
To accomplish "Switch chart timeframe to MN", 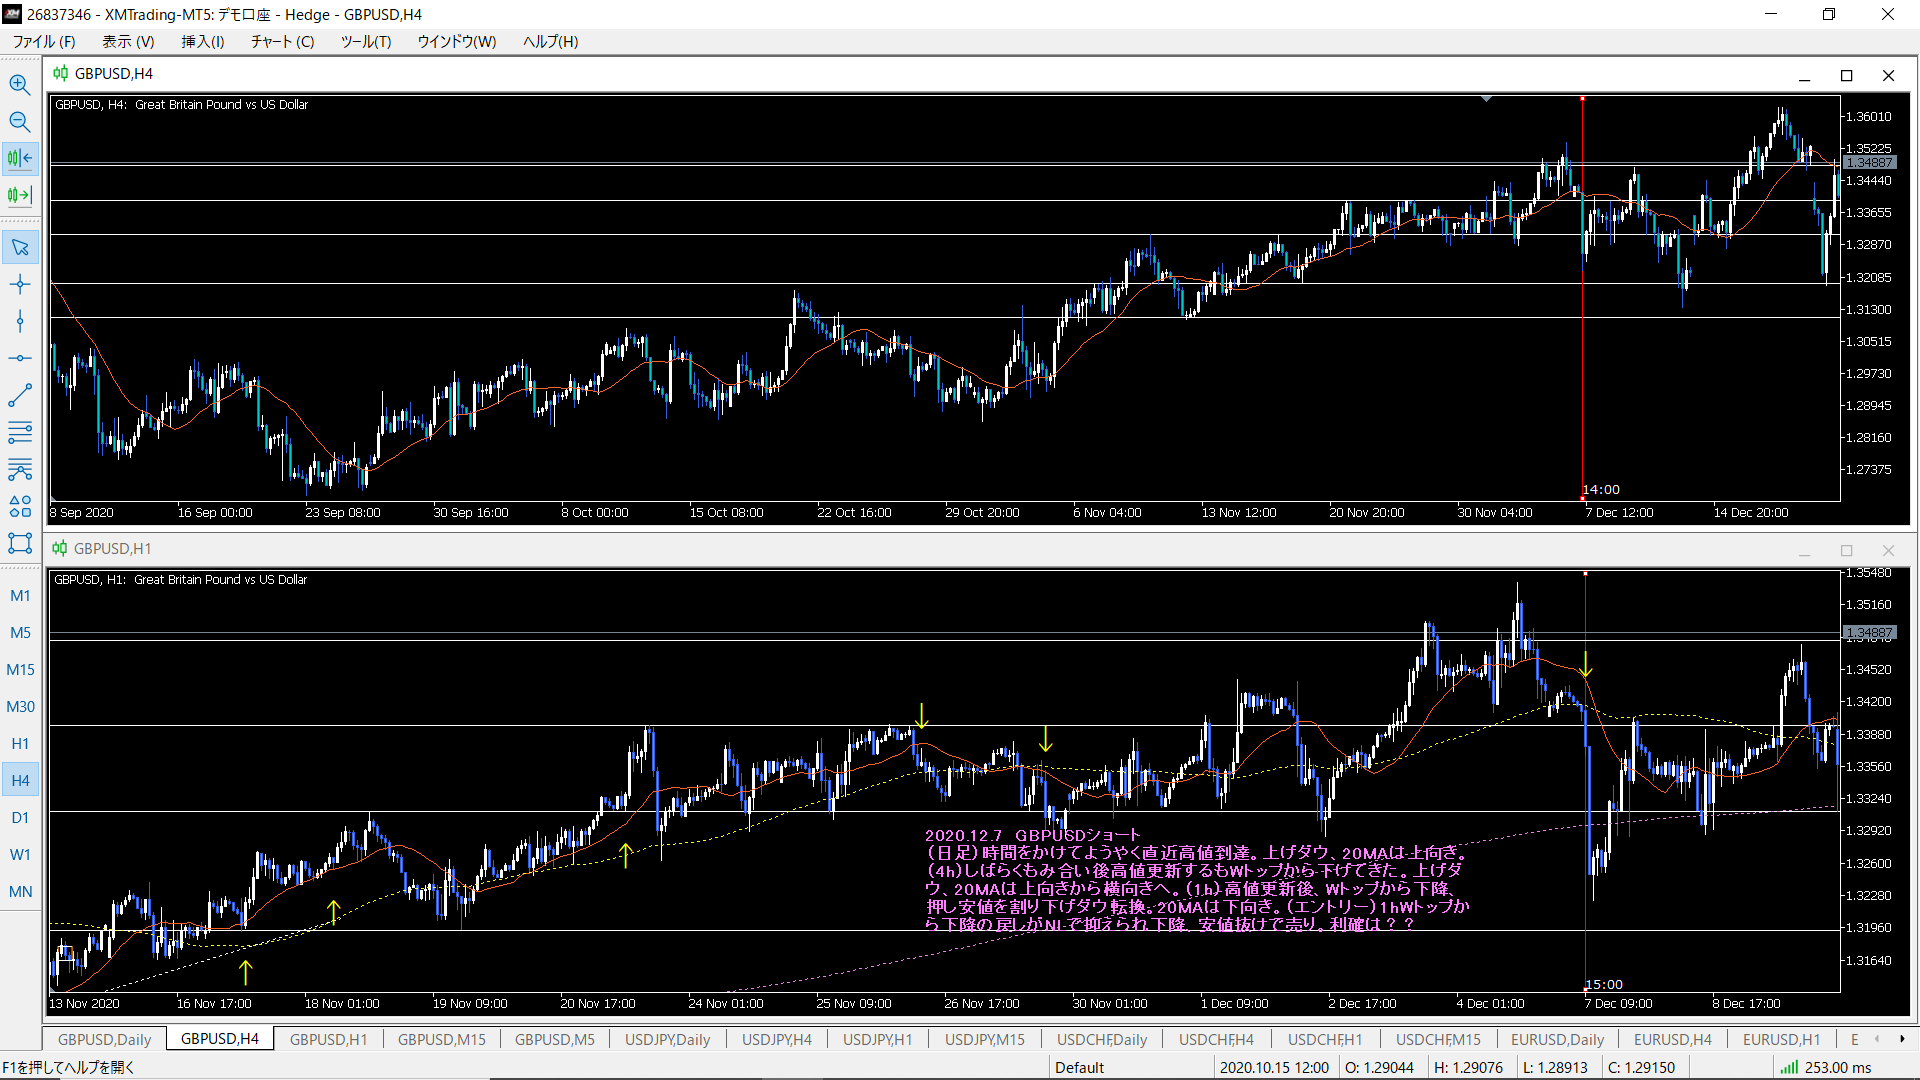I will (20, 891).
